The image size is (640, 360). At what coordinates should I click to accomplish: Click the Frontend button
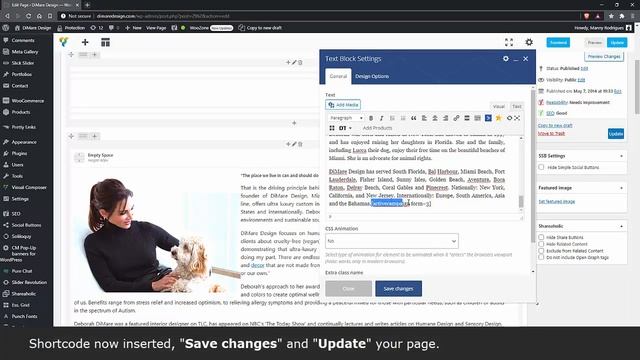coord(558,42)
